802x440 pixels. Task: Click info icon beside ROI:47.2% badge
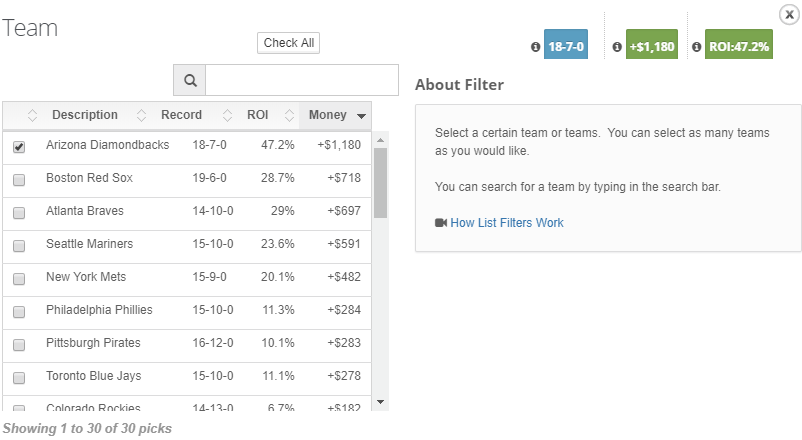696,47
